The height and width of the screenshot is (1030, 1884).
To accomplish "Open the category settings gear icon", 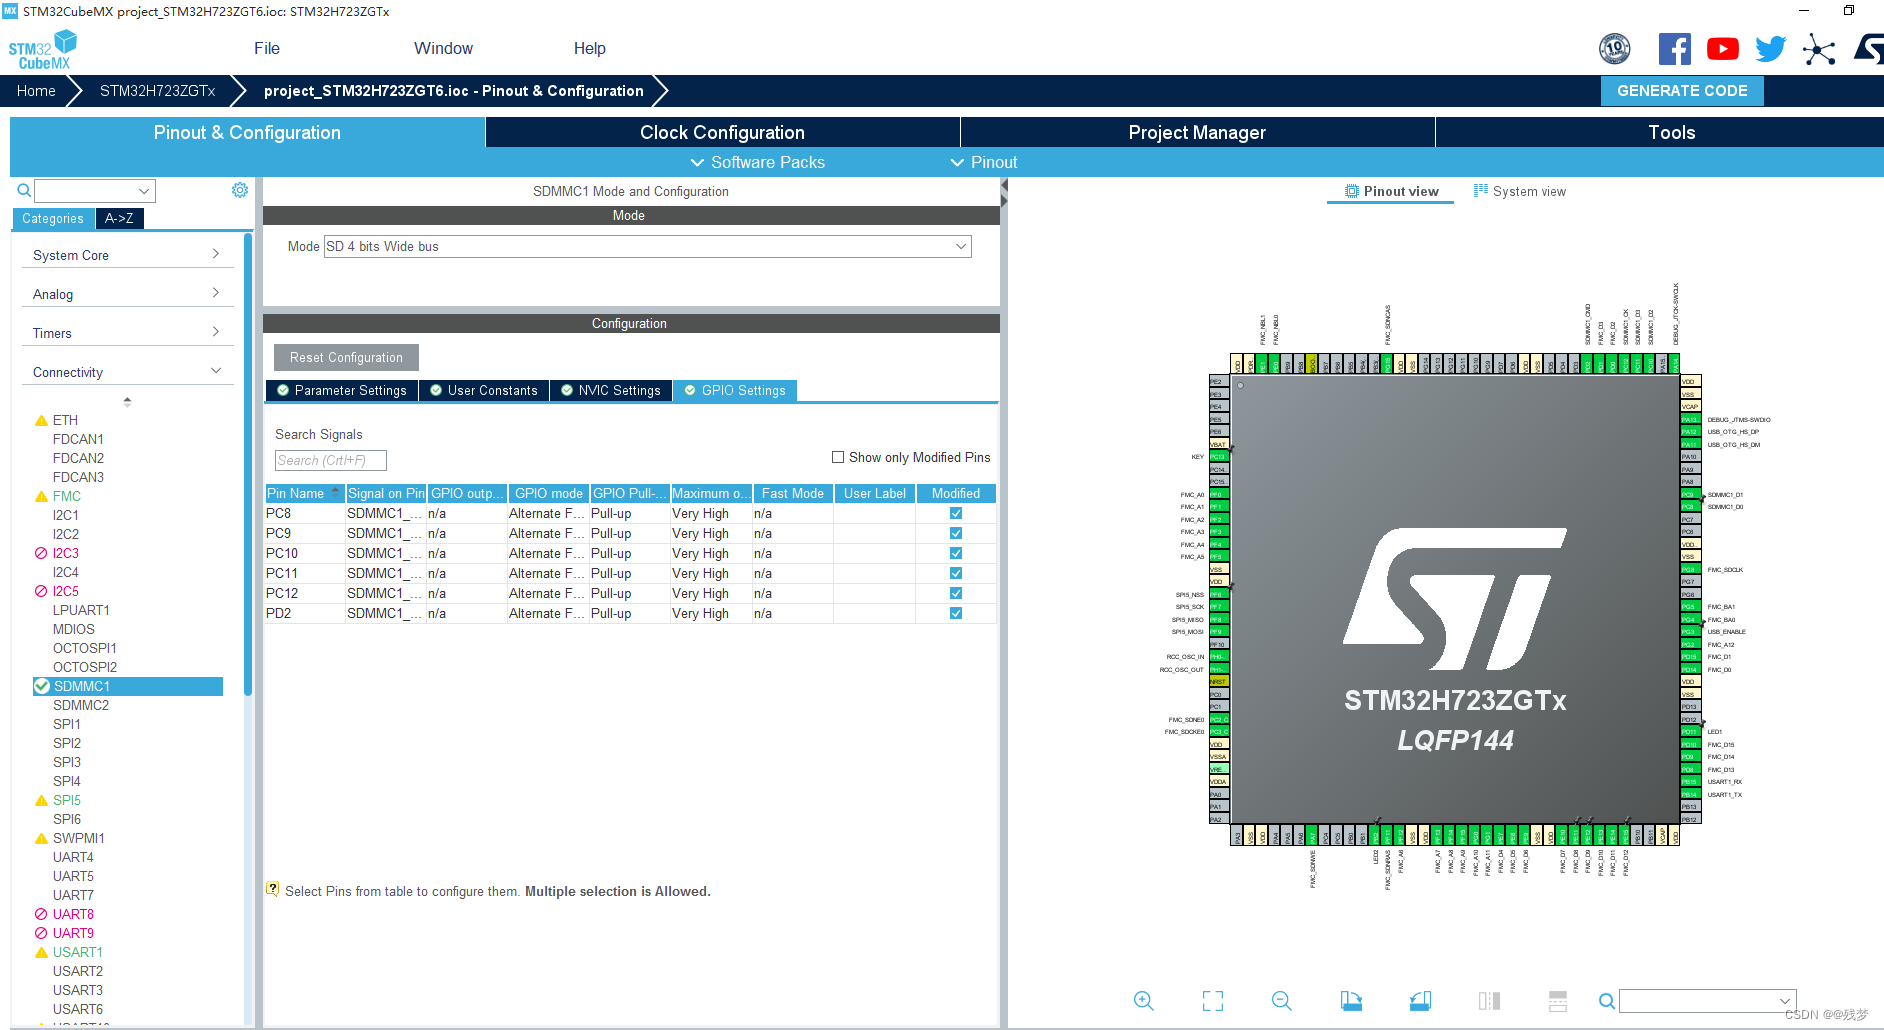I will coord(240,190).
